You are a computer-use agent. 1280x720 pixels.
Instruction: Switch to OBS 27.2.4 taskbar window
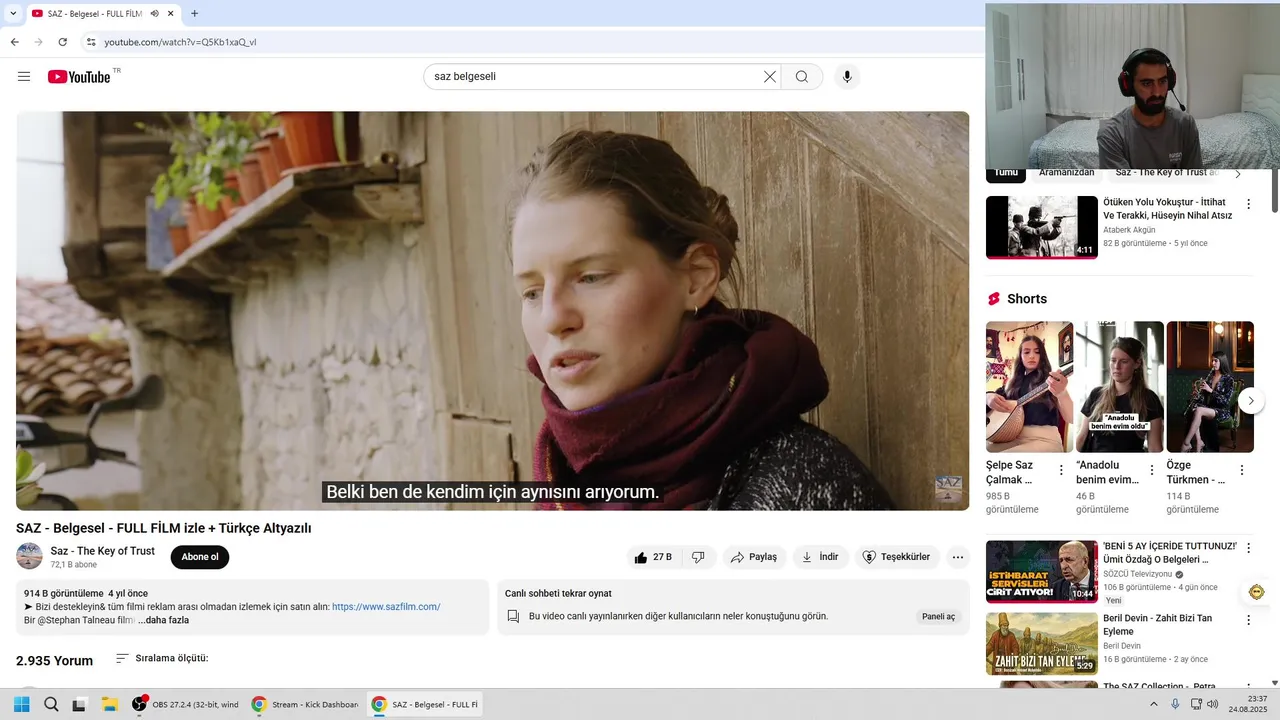[x=186, y=704]
